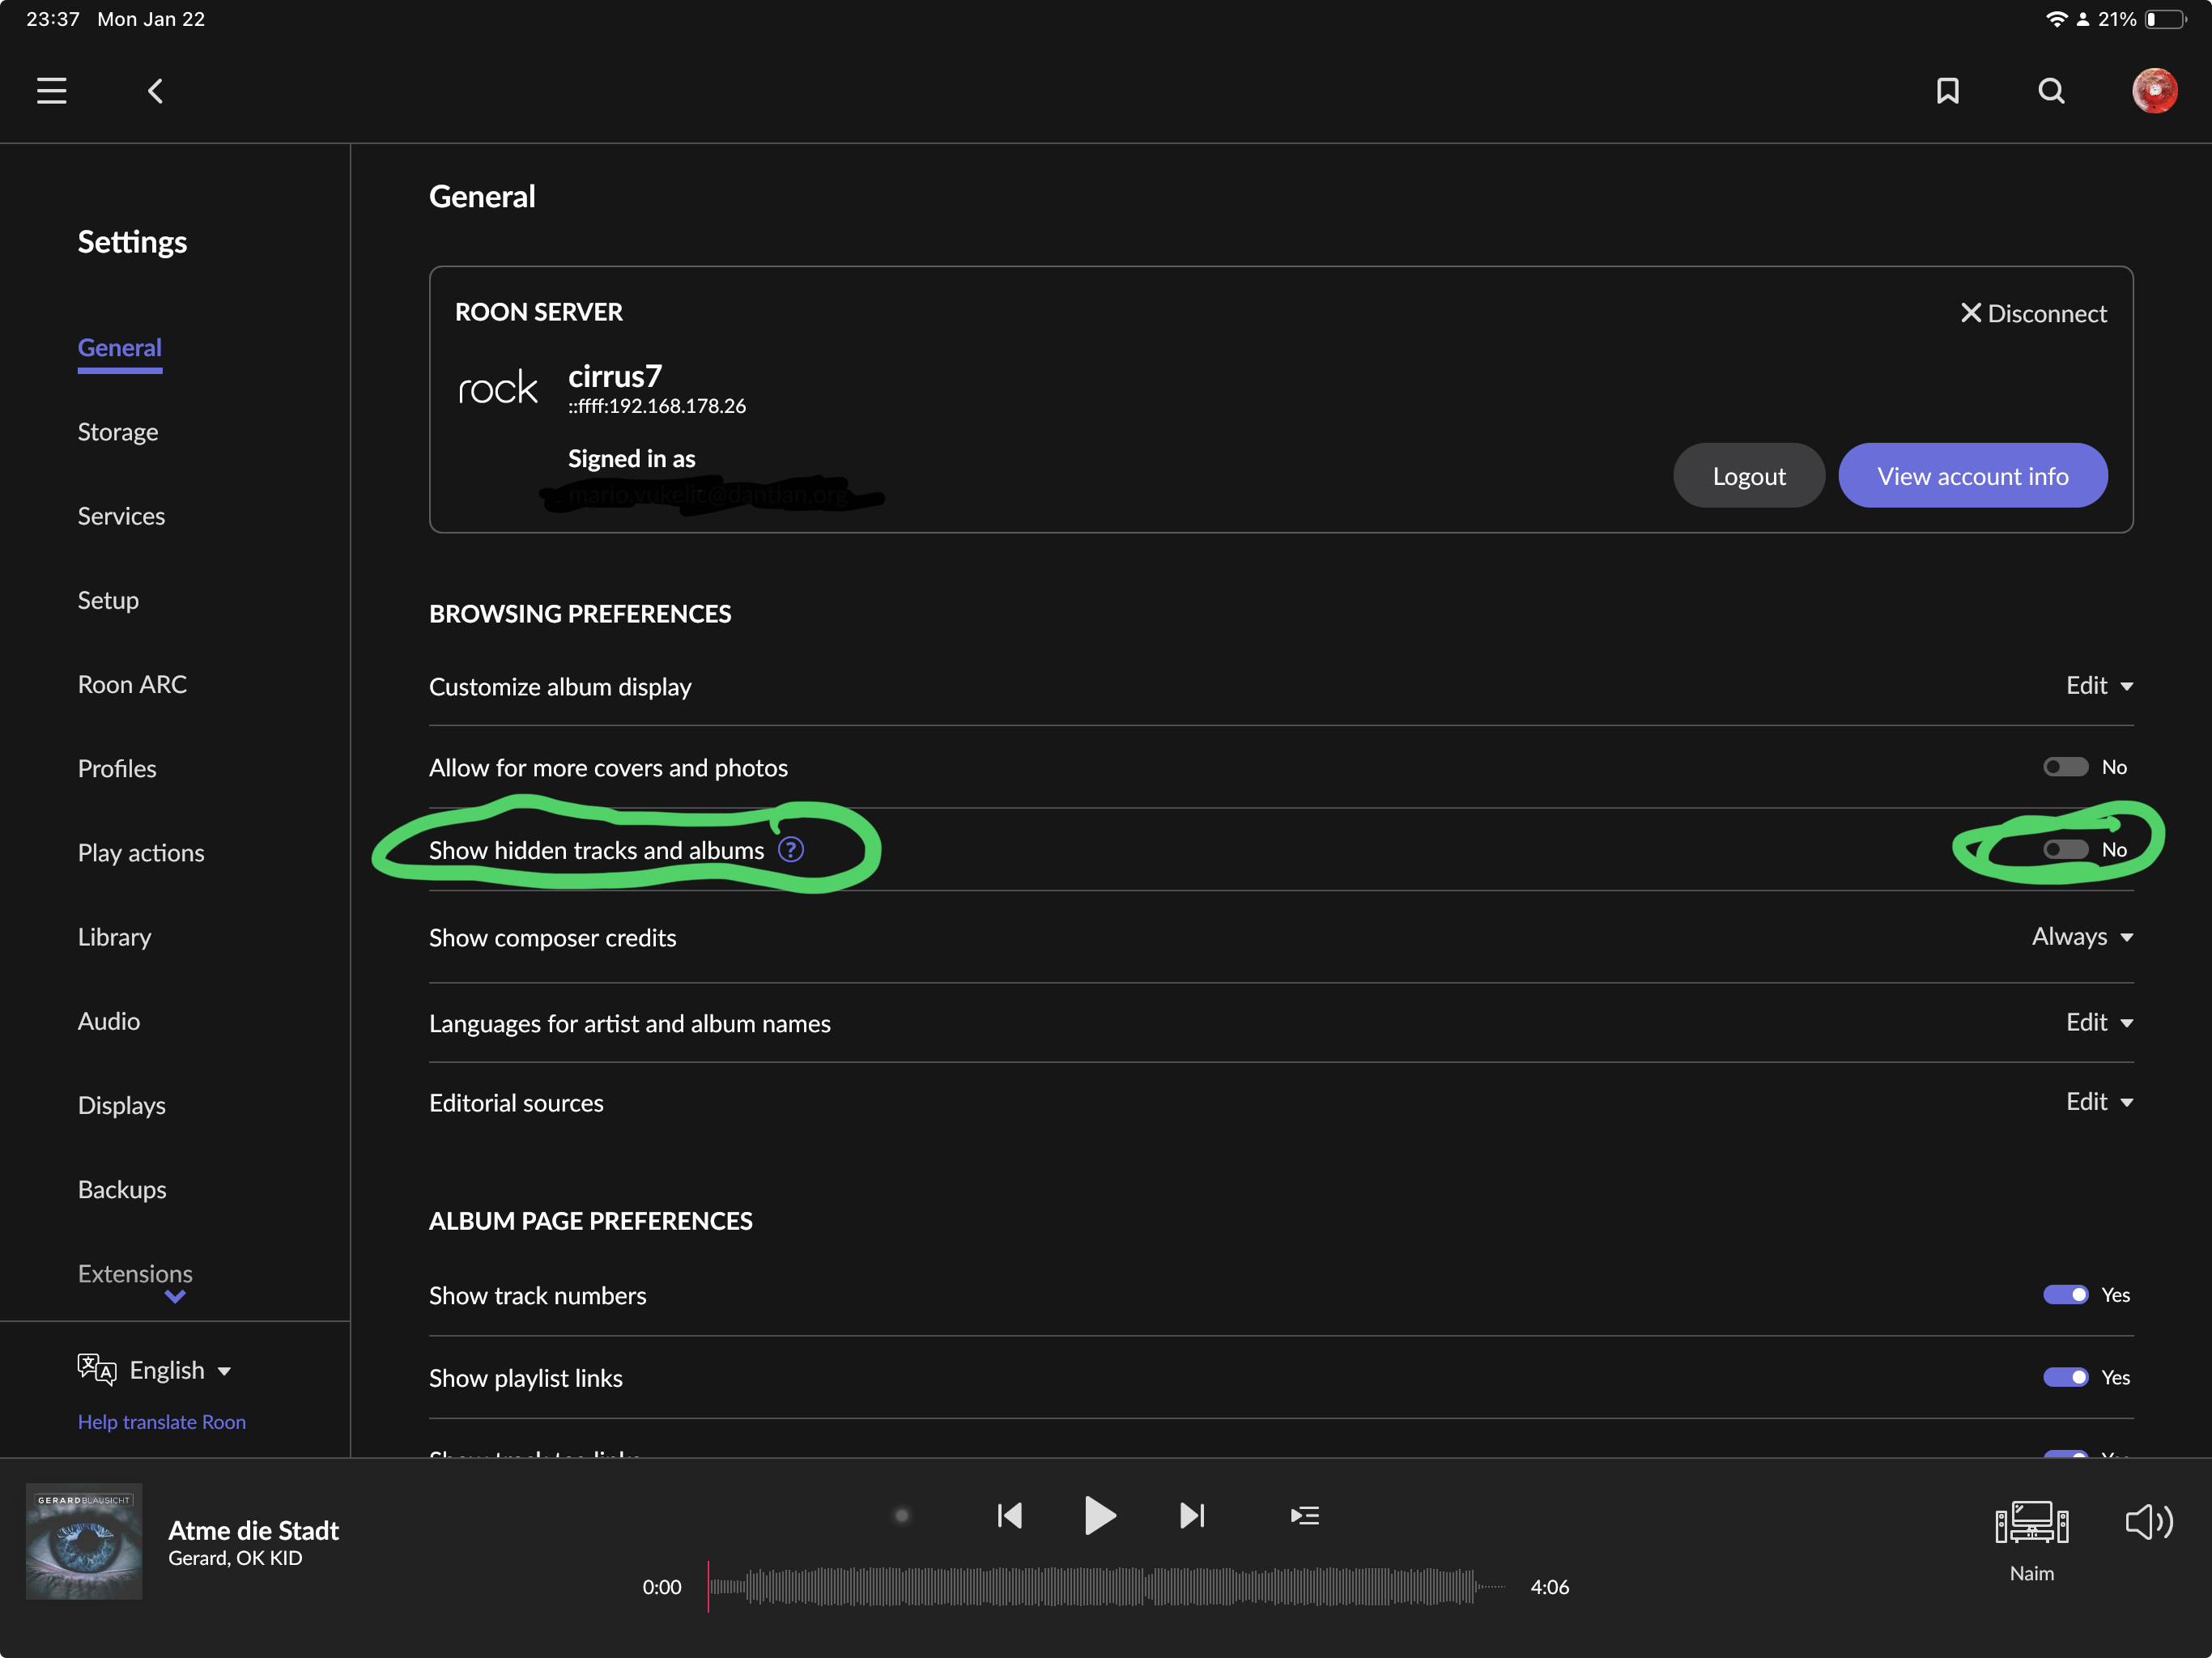2212x1658 pixels.
Task: Open search with the magnifier icon
Action: click(2051, 90)
